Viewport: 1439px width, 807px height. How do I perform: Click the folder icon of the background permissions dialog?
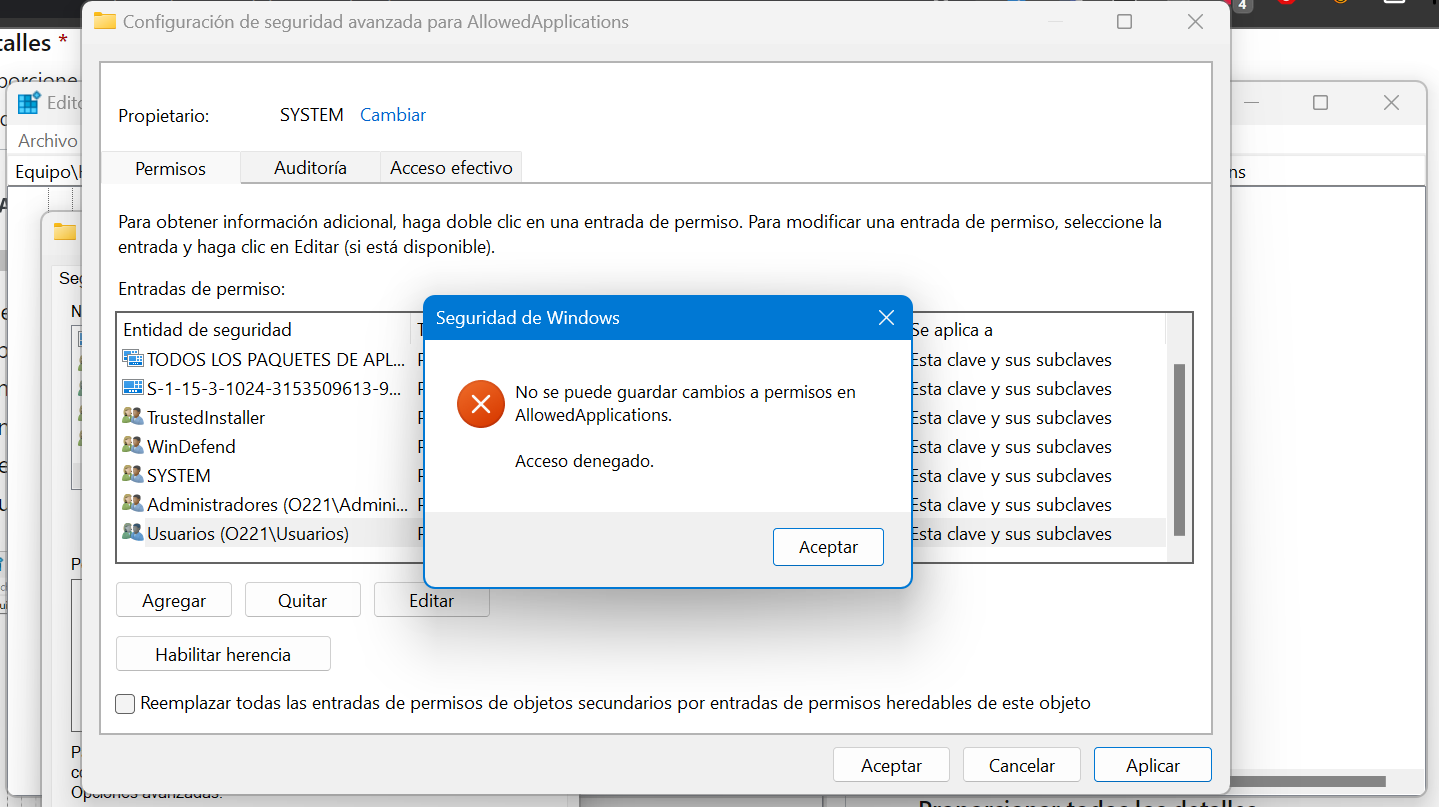click(65, 231)
